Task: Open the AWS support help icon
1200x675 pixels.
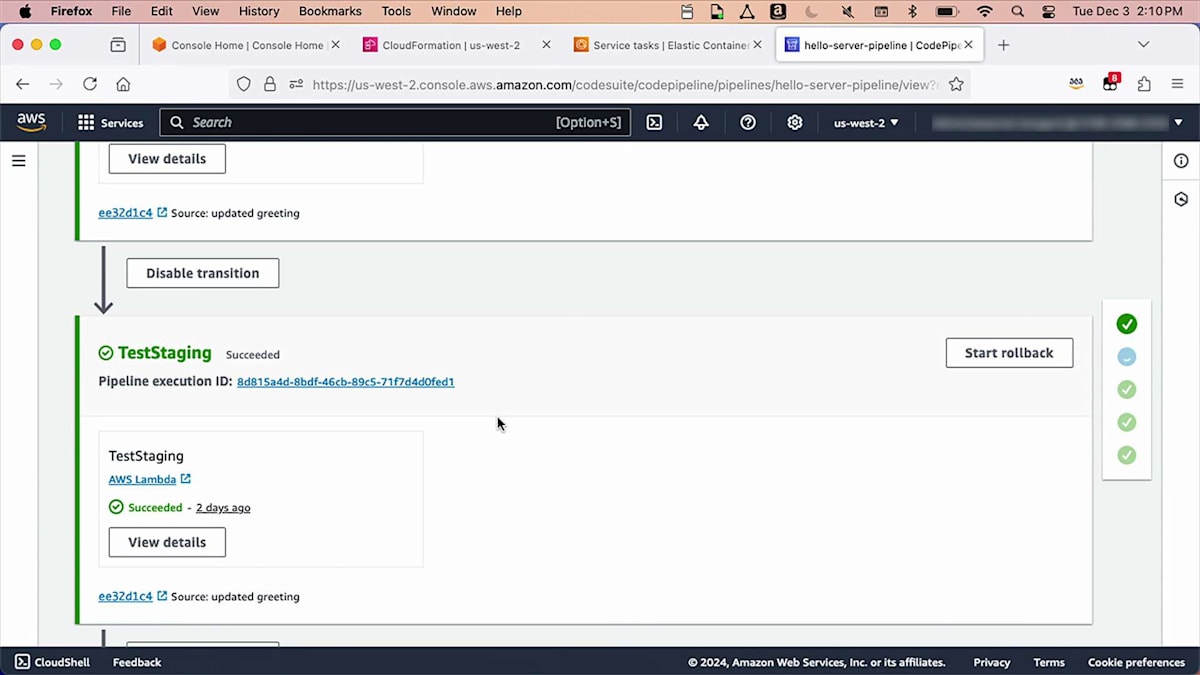Action: point(748,122)
